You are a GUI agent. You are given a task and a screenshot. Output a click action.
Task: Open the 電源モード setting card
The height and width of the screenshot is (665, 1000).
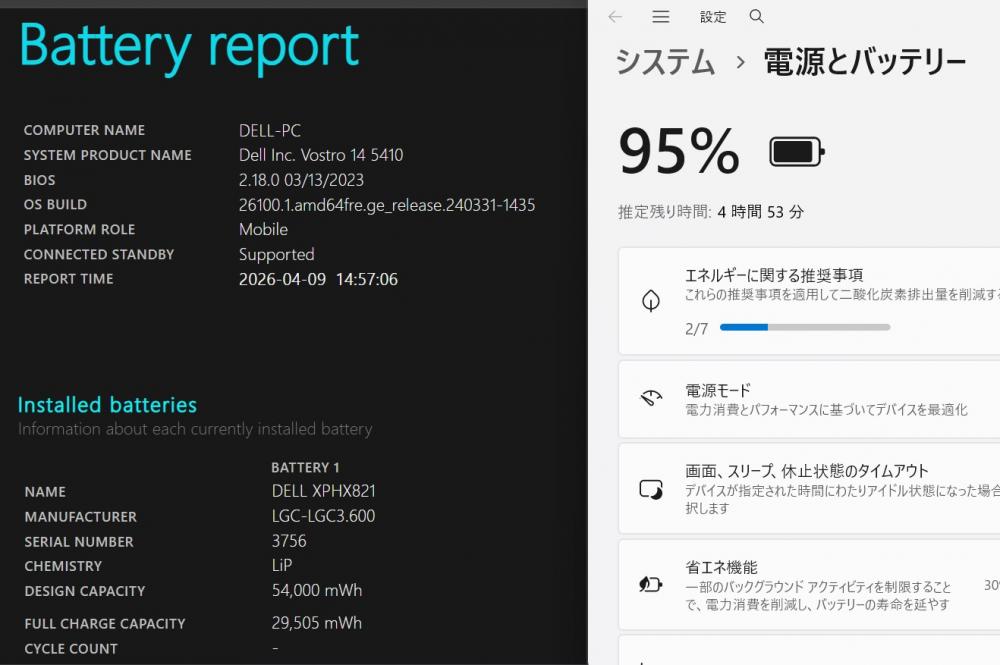point(809,399)
